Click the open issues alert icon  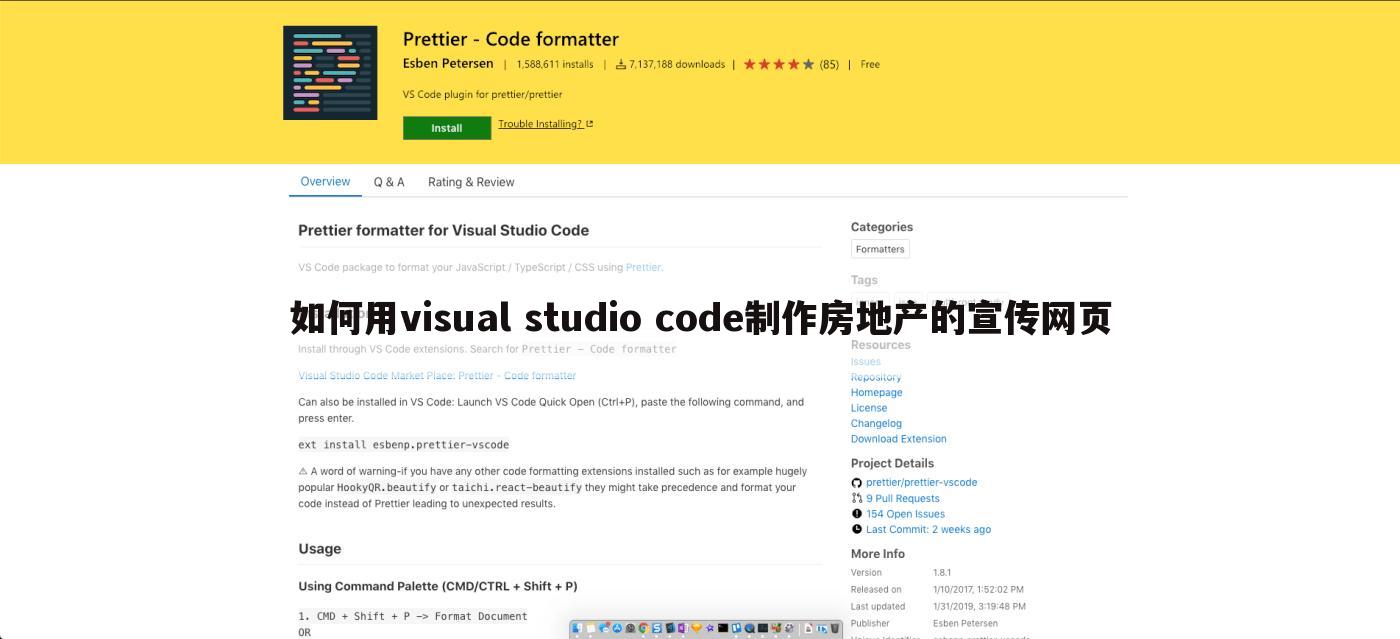(x=856, y=514)
